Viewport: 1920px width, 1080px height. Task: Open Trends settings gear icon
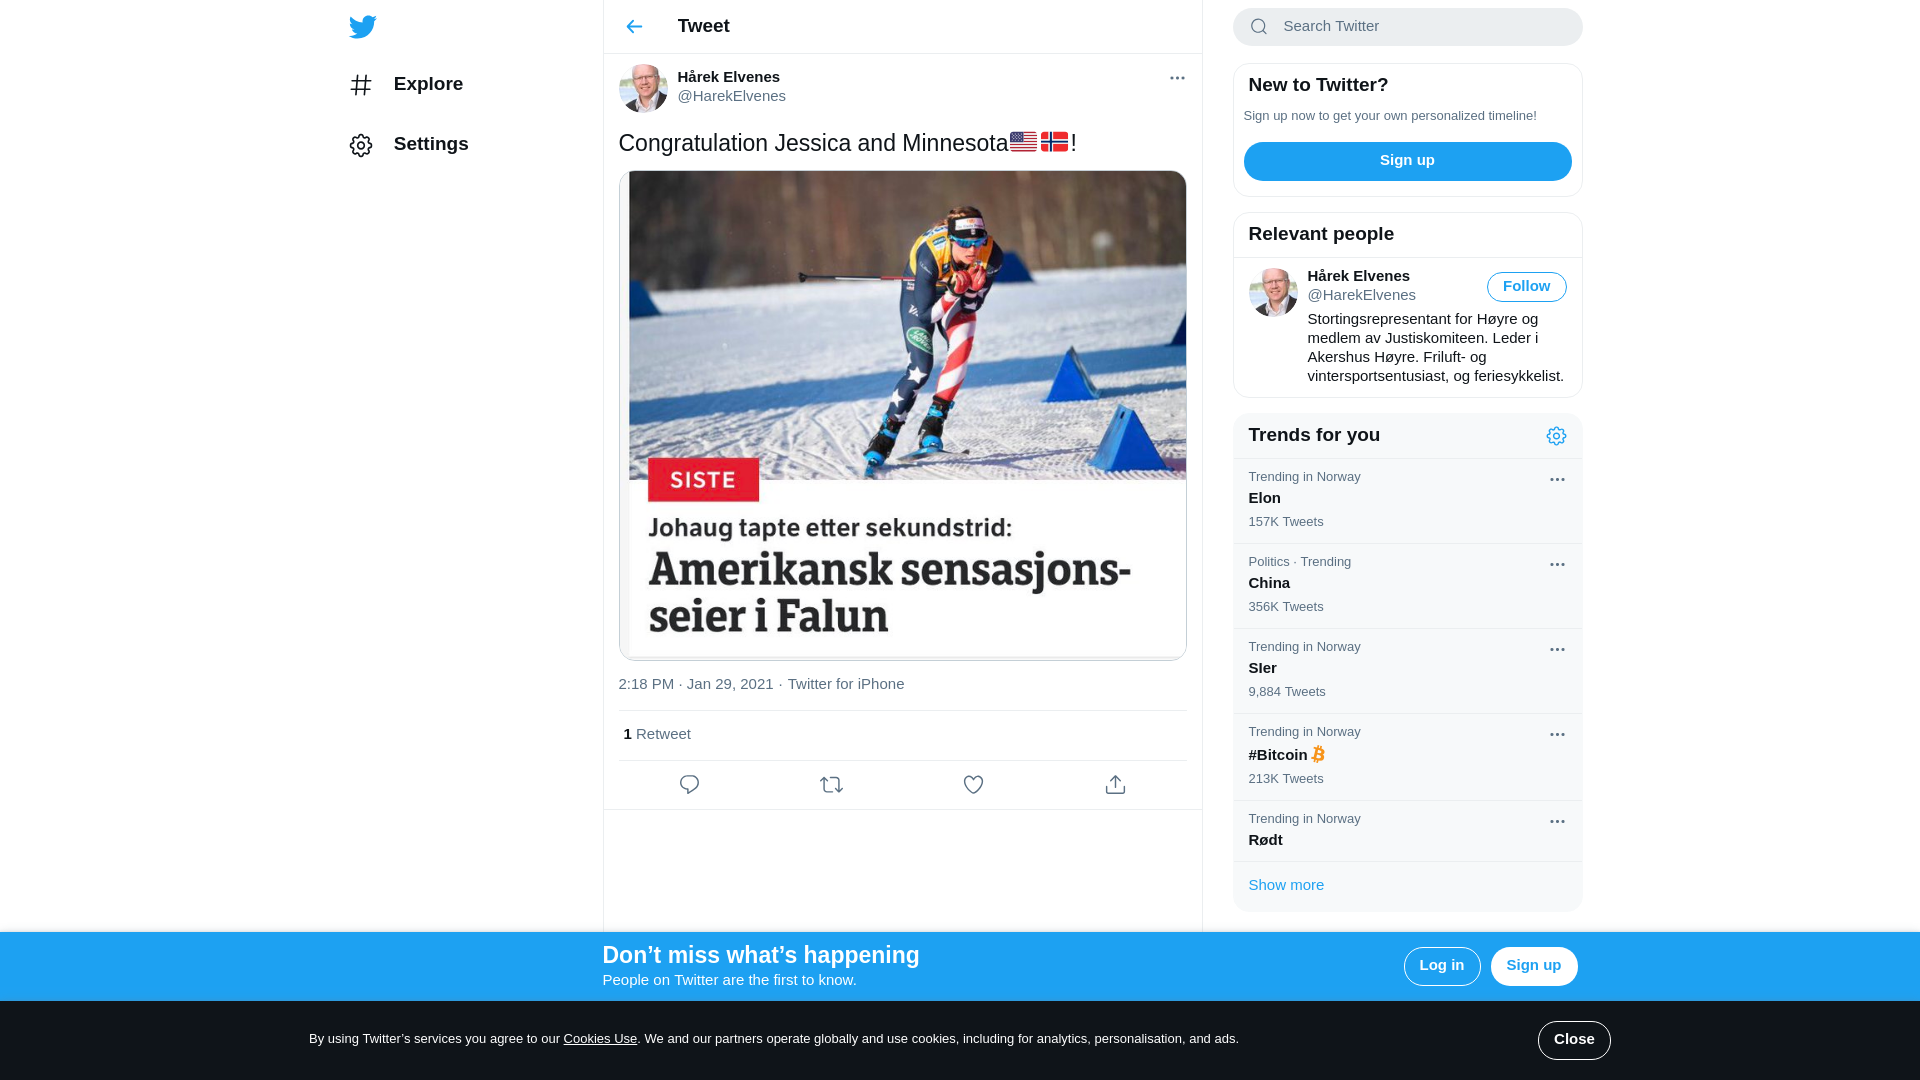[1556, 436]
